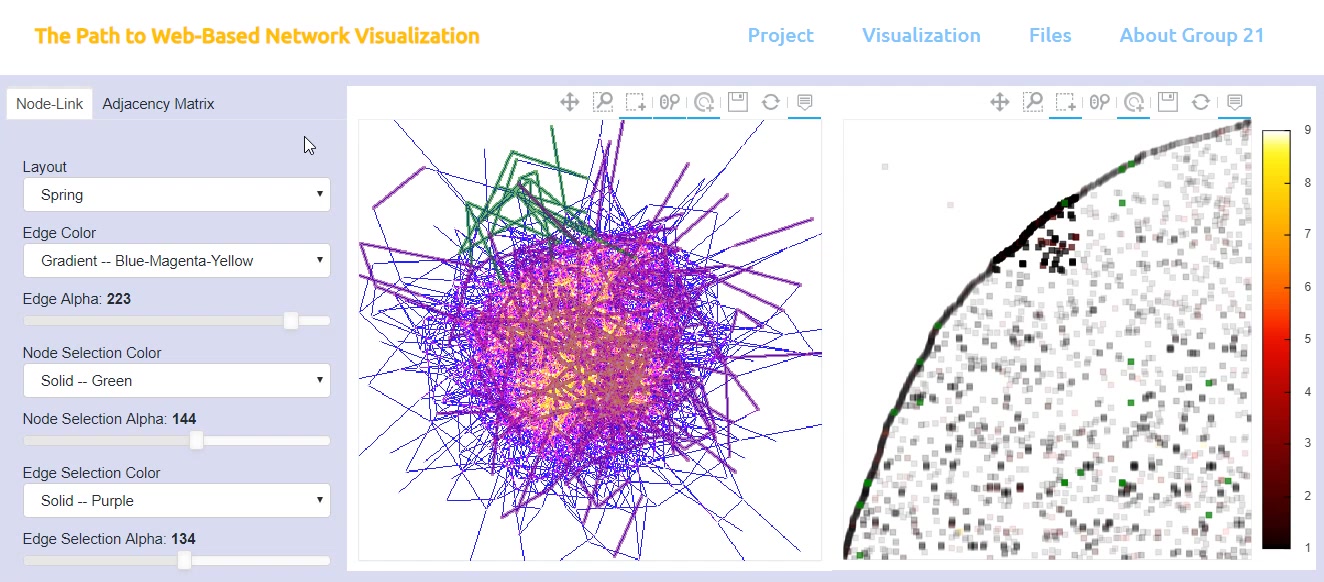Click the 'Node Selection Alpha: 144' label
This screenshot has height=582, width=1324.
[x=109, y=419]
